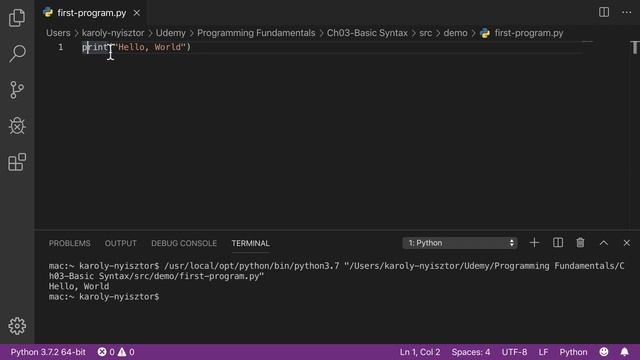
Task: Split the terminal pane
Action: coord(558,243)
